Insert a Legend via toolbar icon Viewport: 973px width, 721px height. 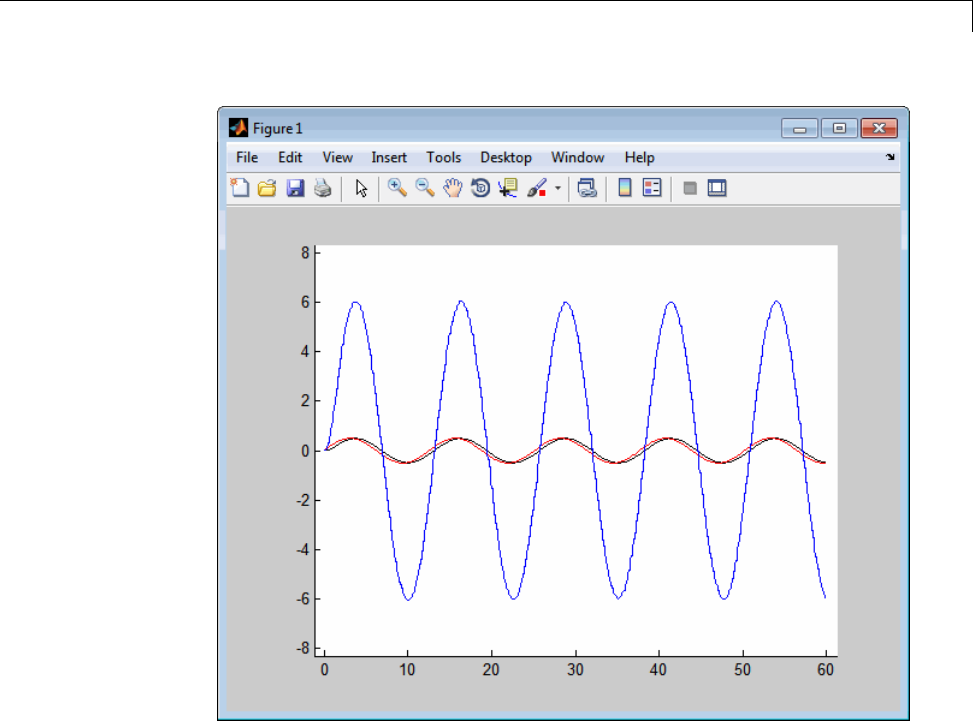(652, 187)
